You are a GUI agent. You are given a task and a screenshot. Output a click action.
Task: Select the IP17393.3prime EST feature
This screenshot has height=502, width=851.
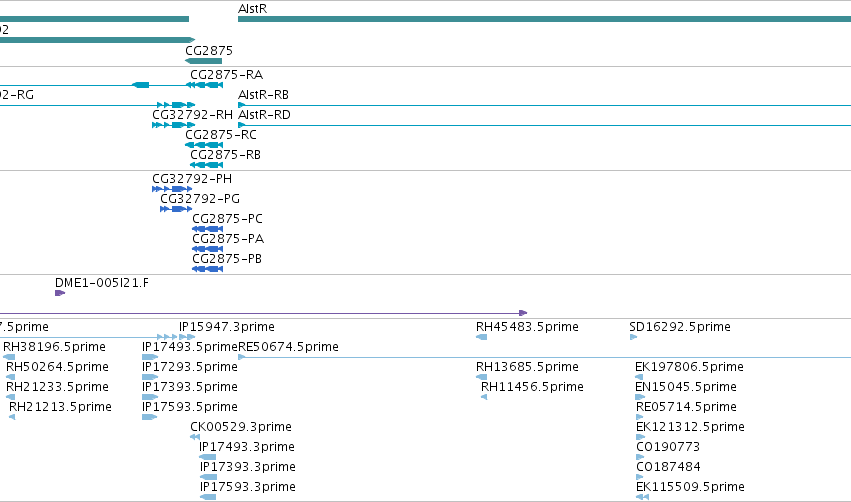click(208, 477)
